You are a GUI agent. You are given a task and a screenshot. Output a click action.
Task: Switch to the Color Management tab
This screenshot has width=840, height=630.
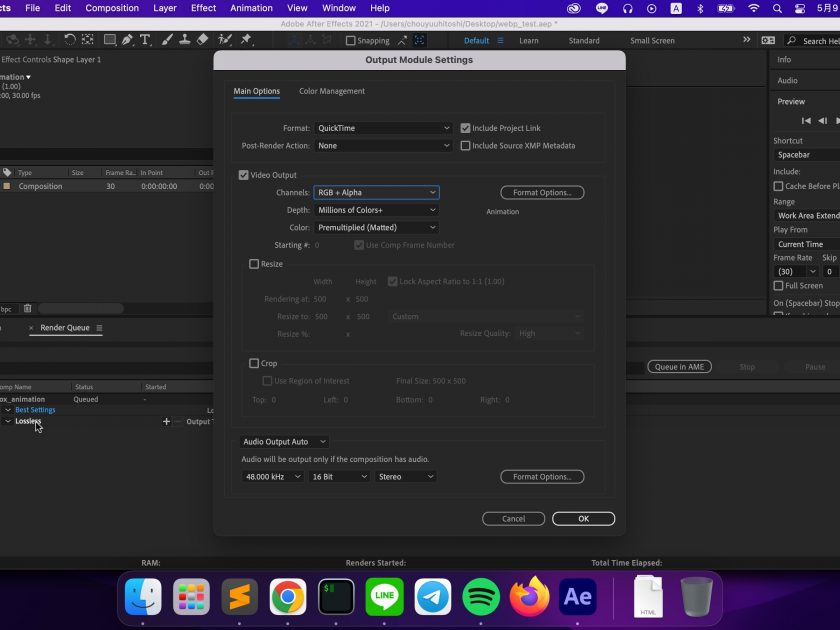click(x=332, y=91)
